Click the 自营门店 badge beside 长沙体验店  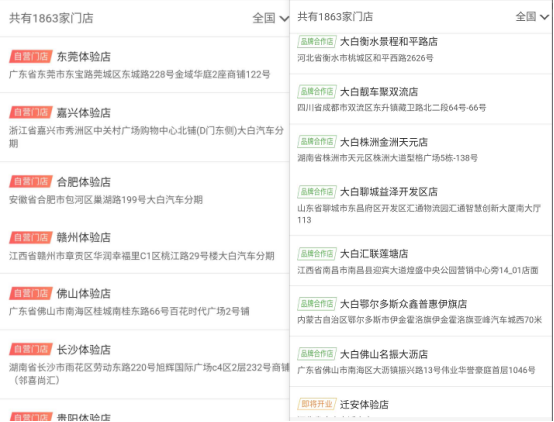point(31,349)
